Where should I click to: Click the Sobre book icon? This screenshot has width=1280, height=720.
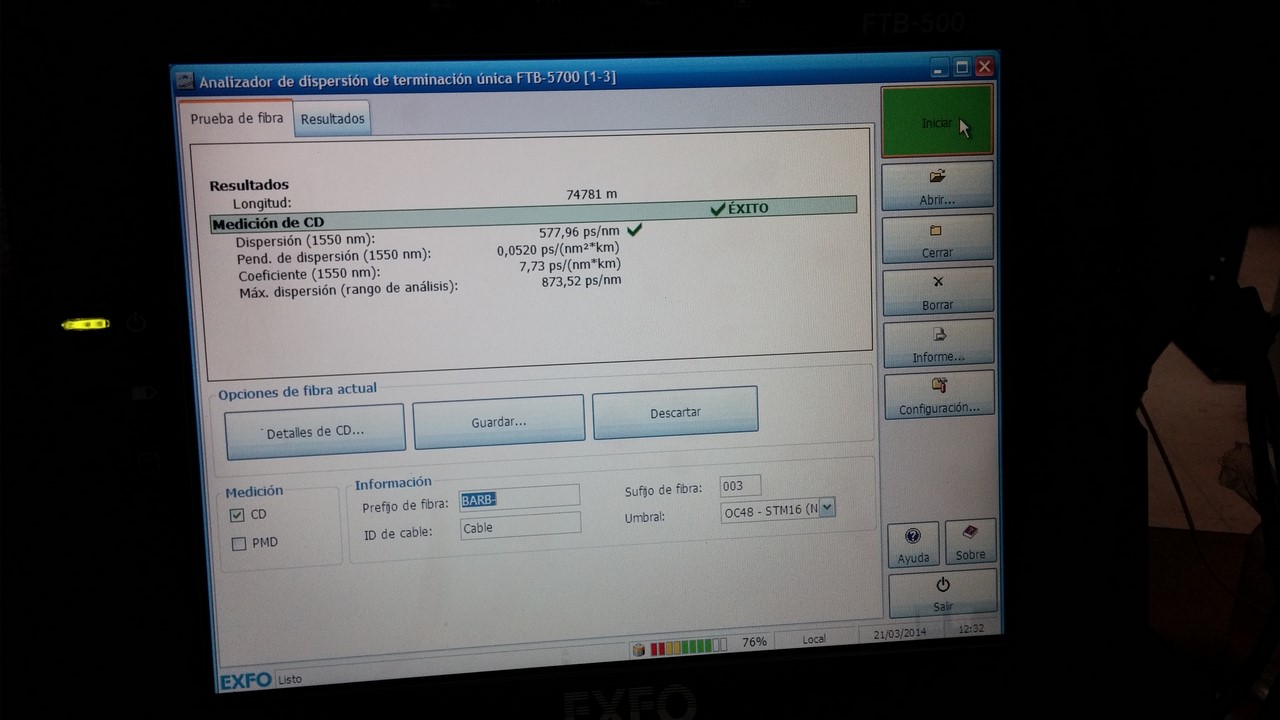[x=969, y=533]
